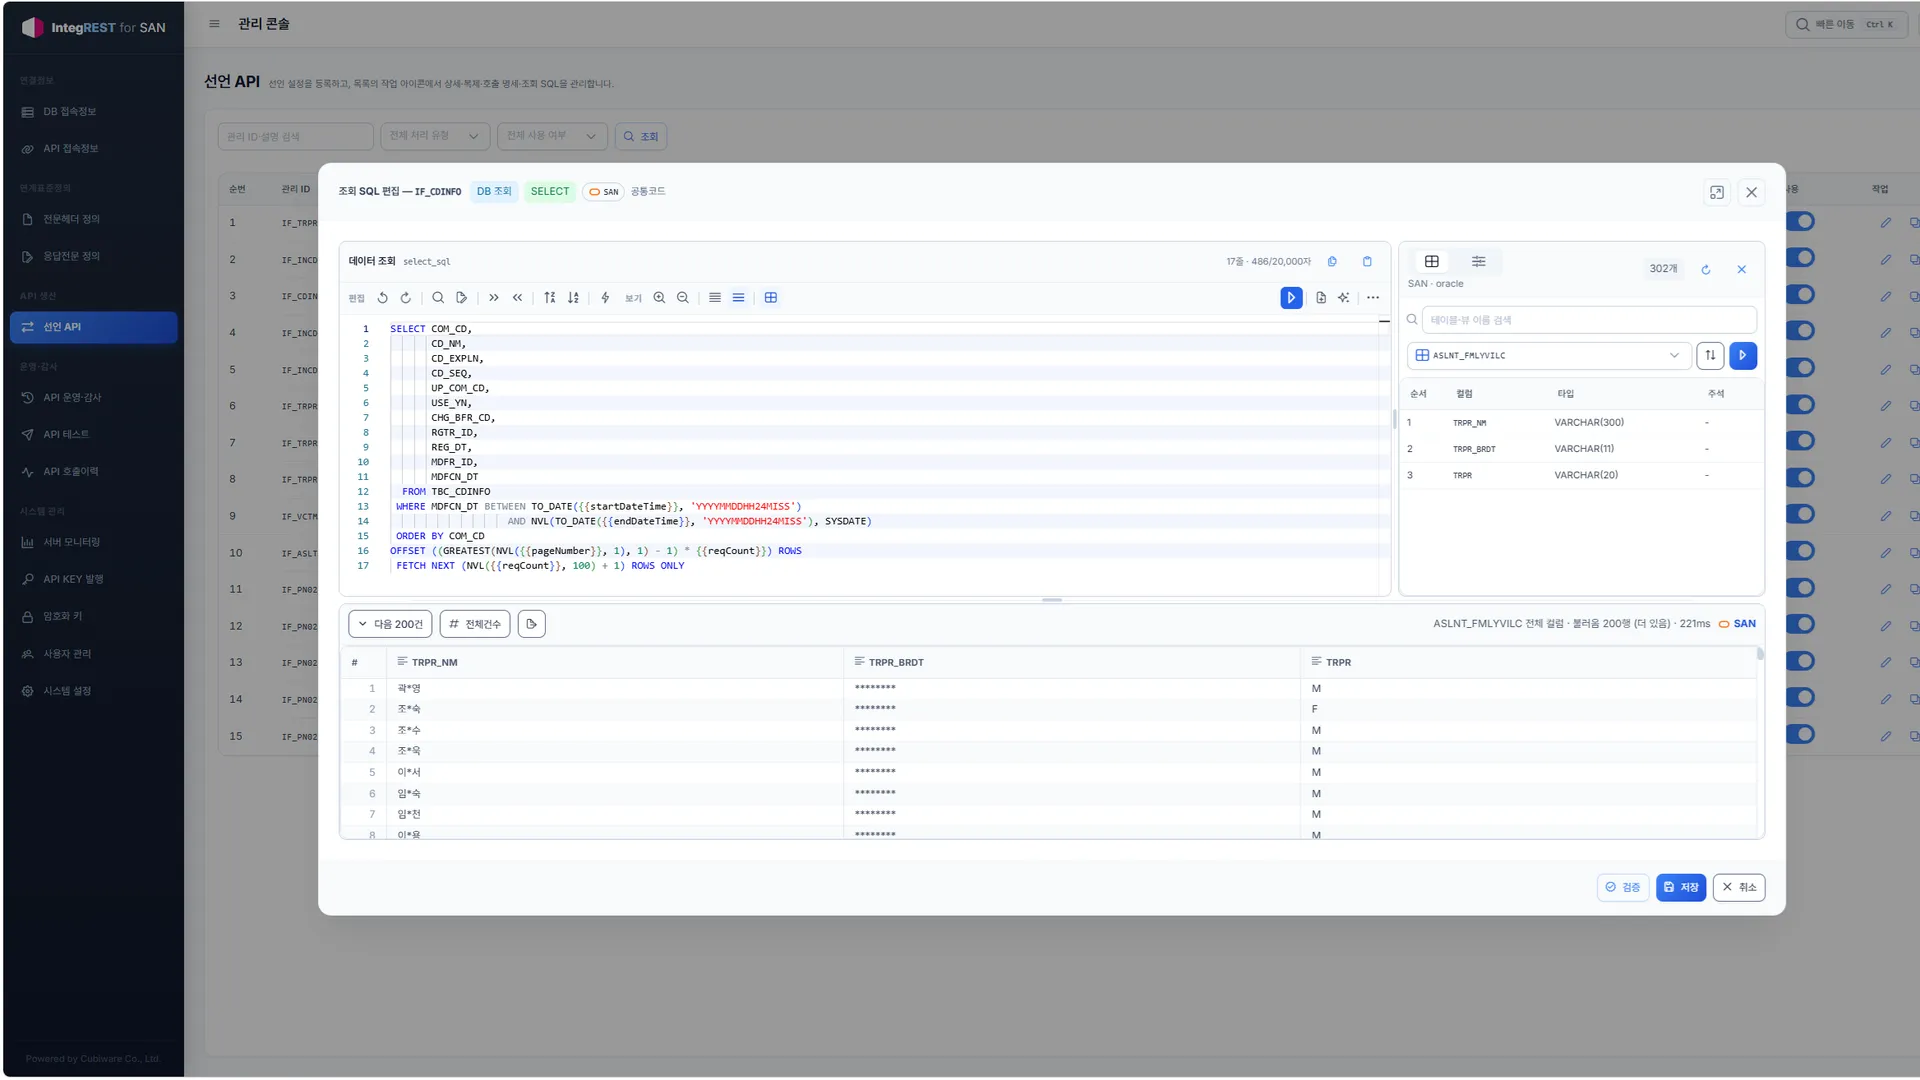The image size is (1920, 1080).
Task: Increase indent with the double right chevron icon
Action: (494, 298)
